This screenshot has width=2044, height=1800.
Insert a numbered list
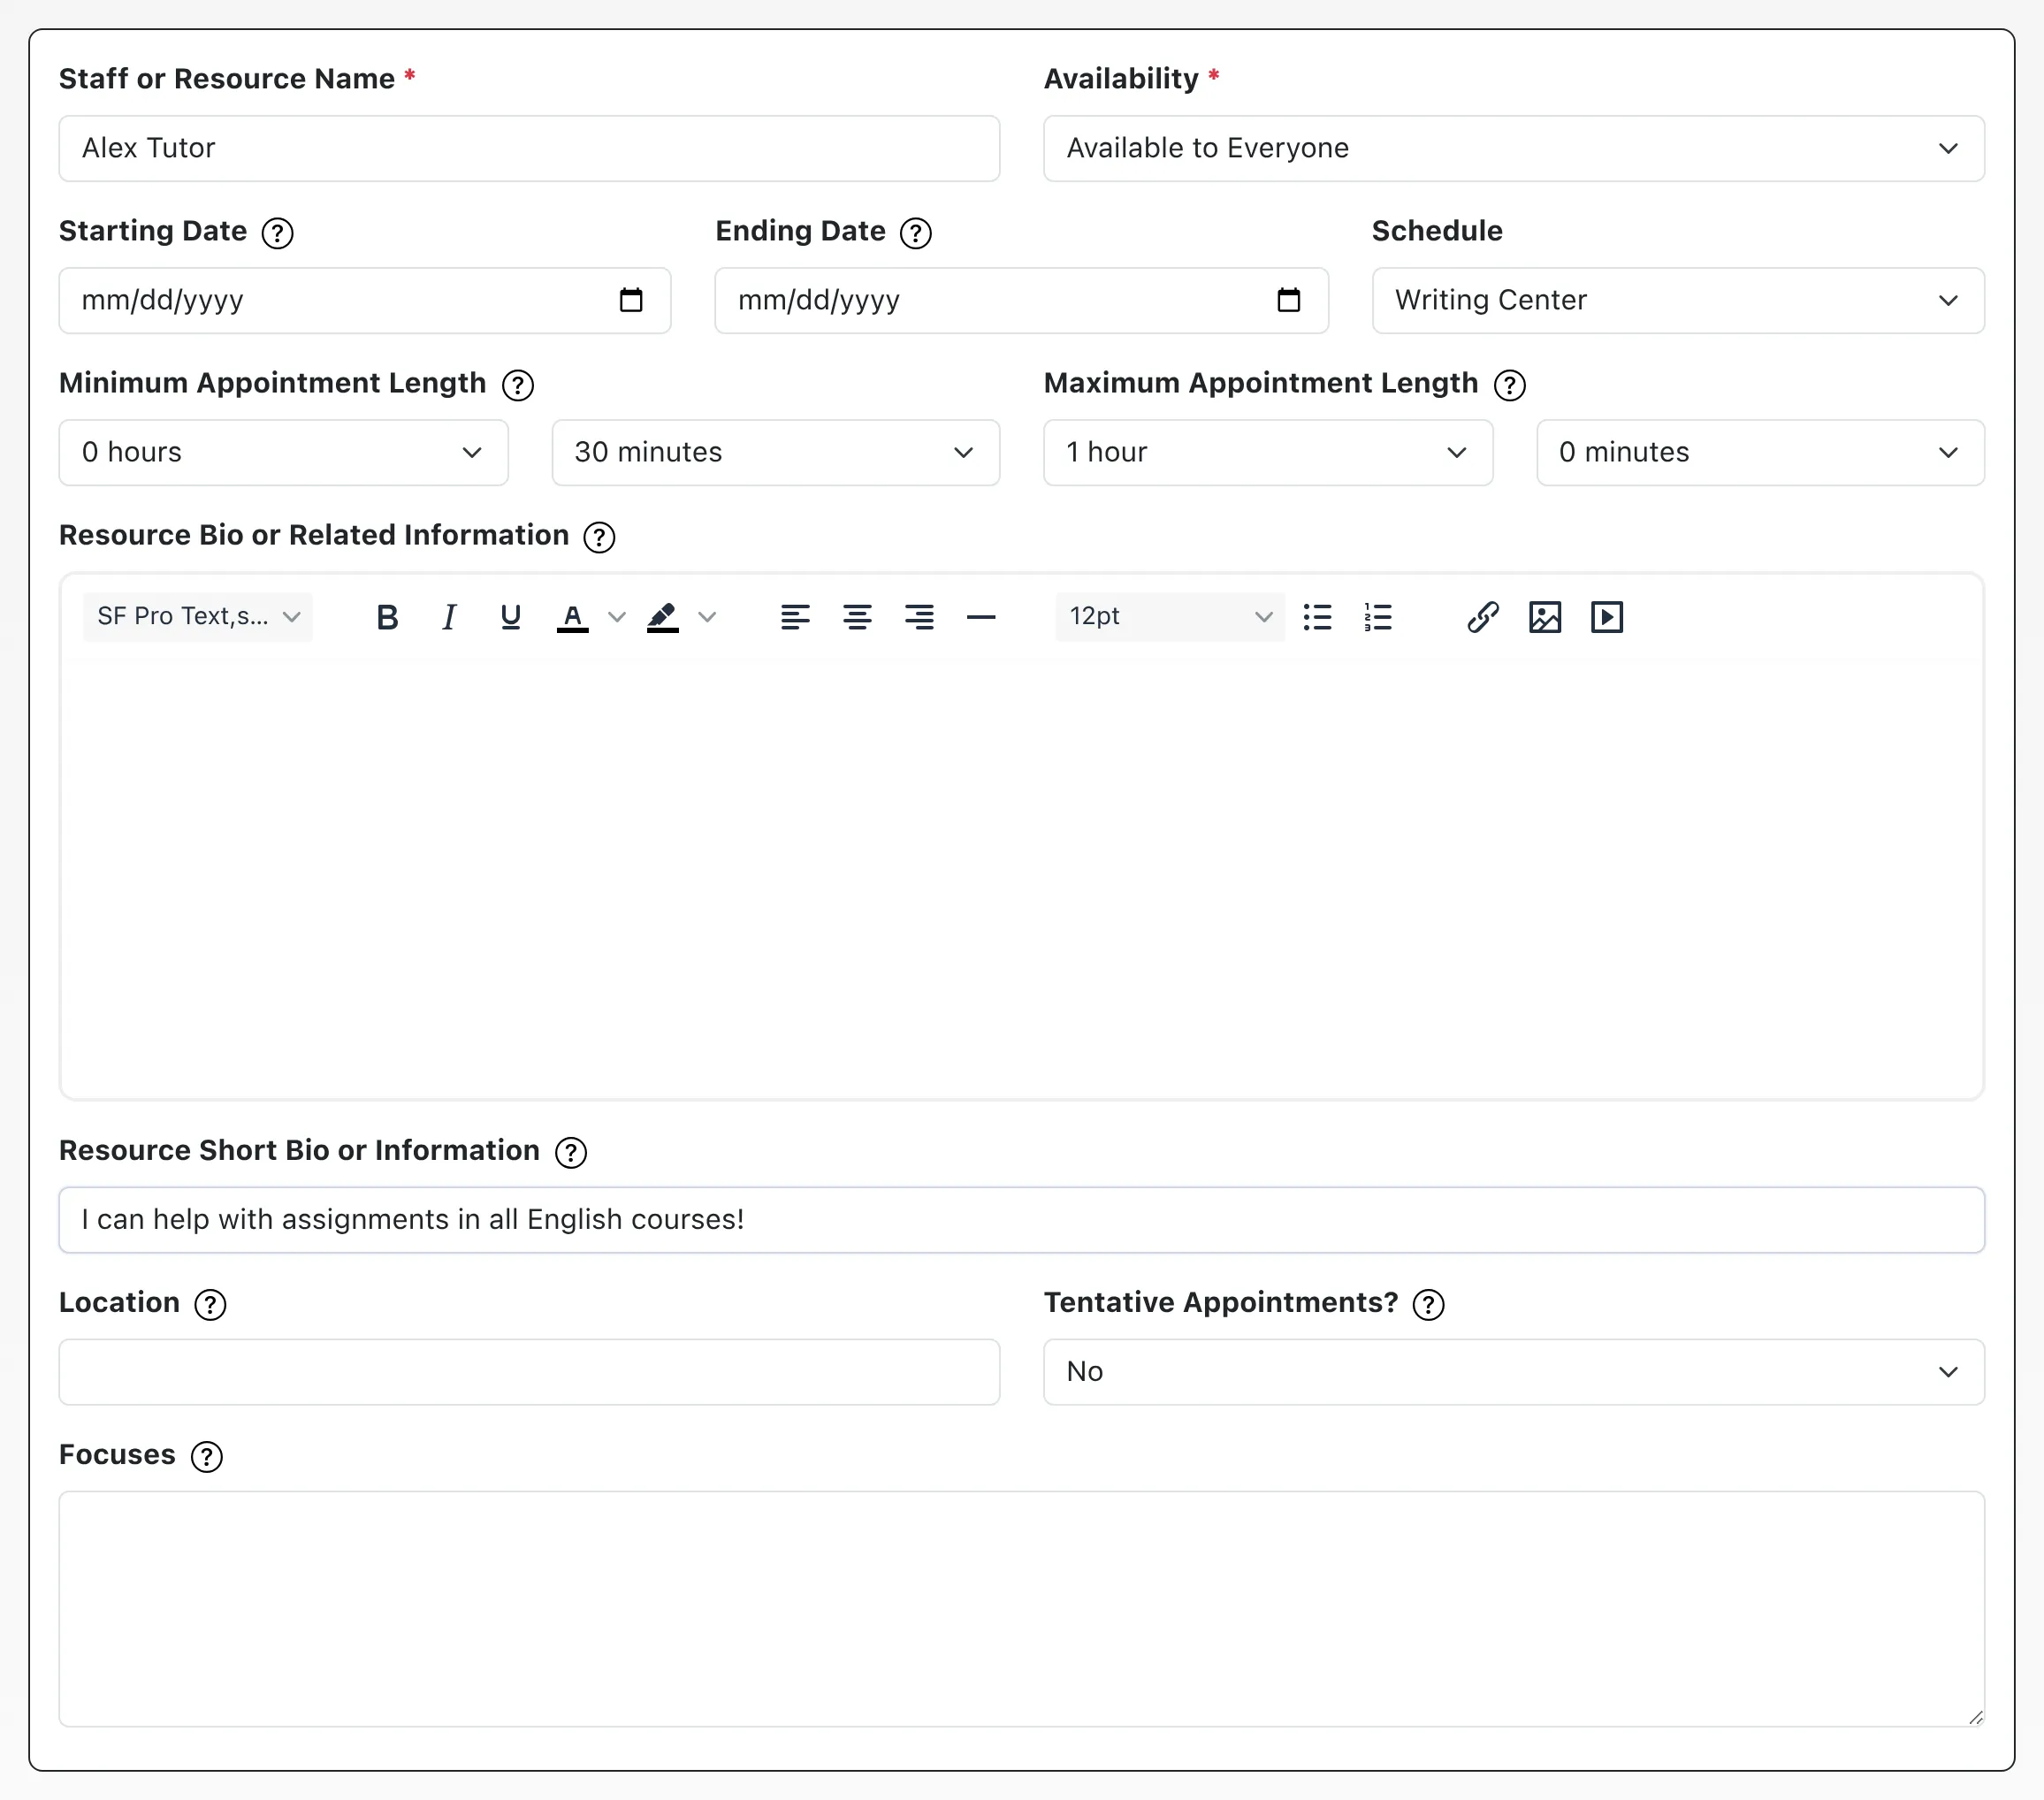pyautogui.click(x=1378, y=617)
